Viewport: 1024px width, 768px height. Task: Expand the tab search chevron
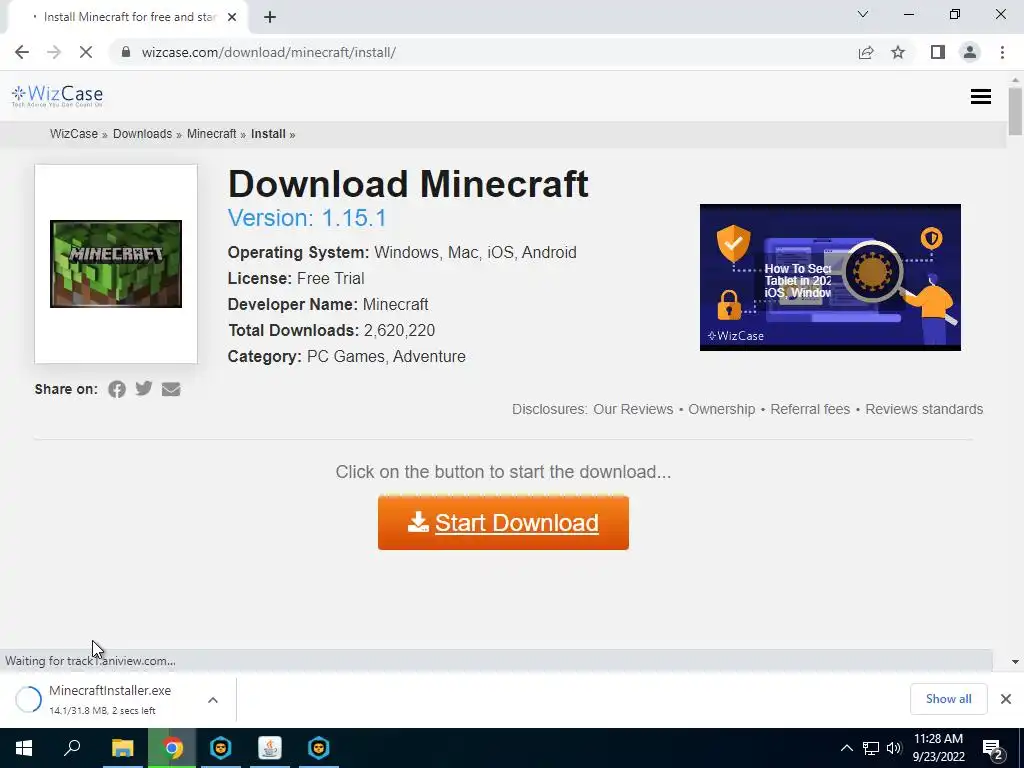click(863, 14)
